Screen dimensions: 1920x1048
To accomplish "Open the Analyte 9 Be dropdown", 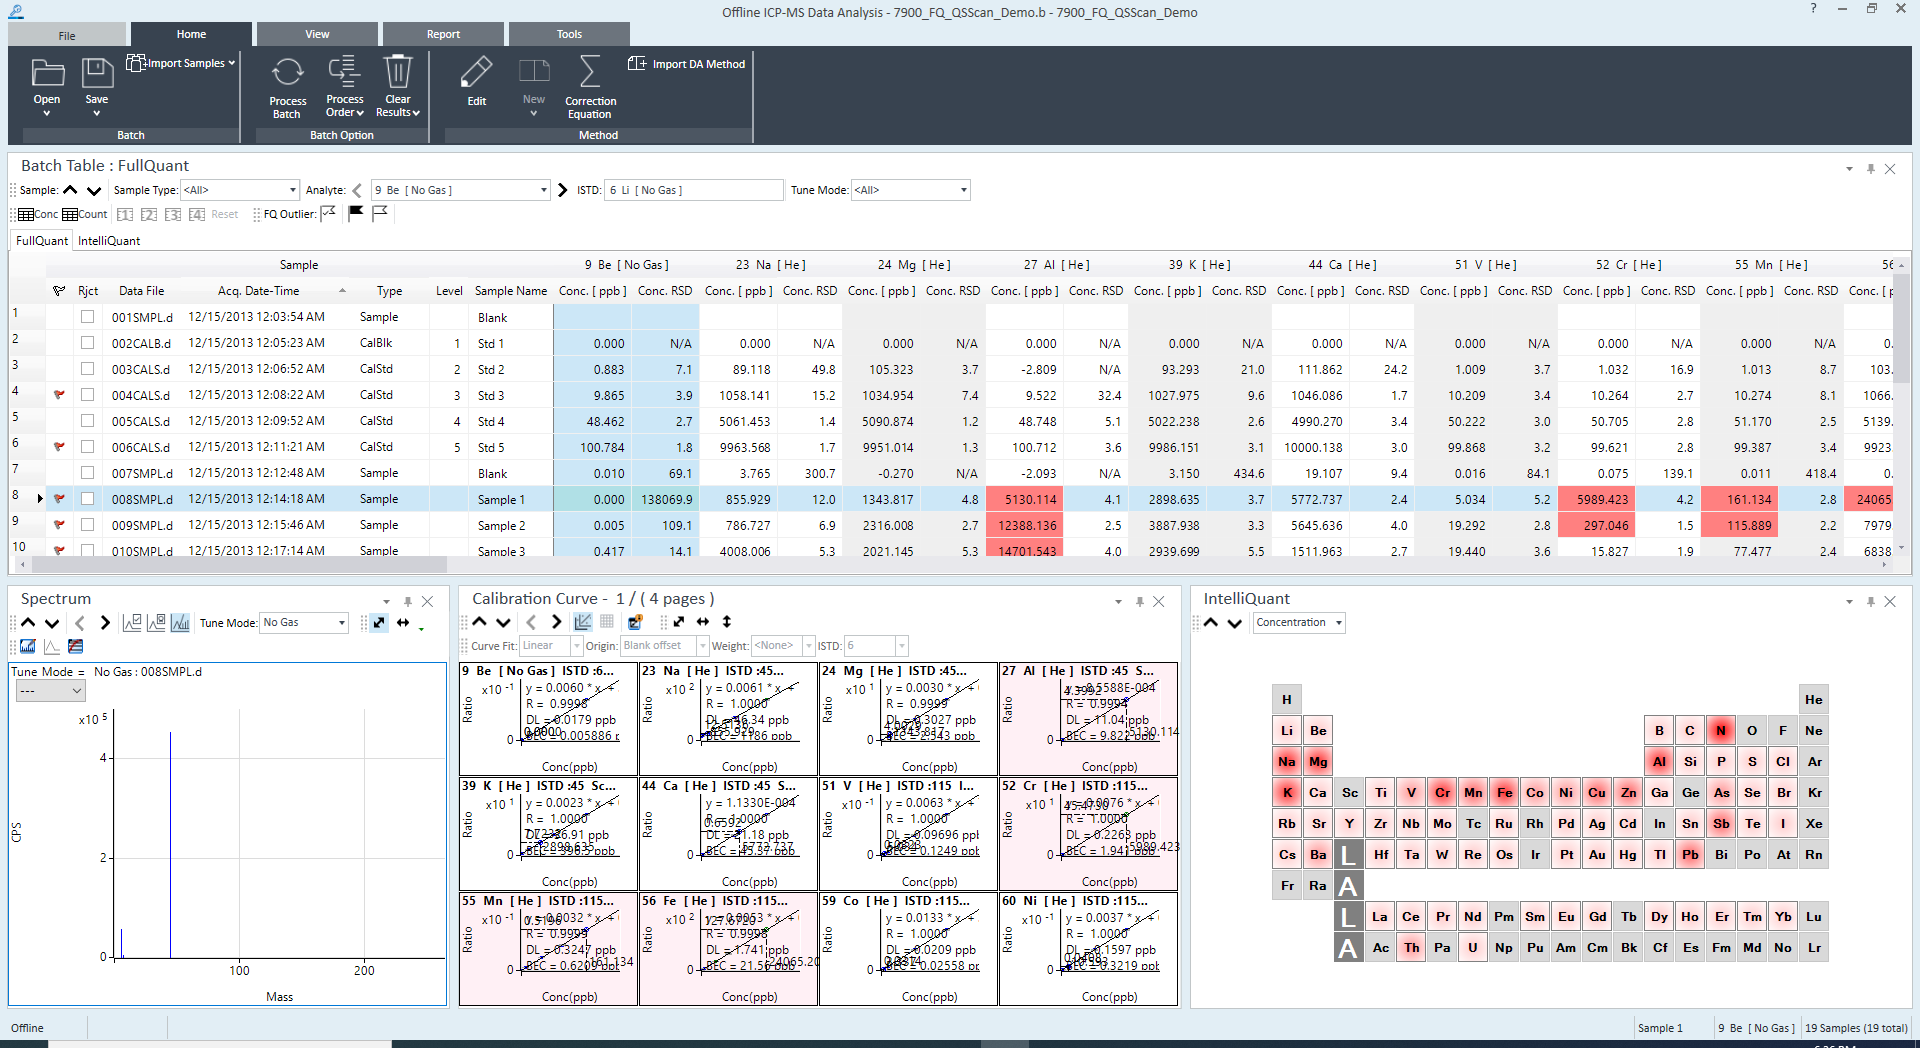I will point(461,190).
